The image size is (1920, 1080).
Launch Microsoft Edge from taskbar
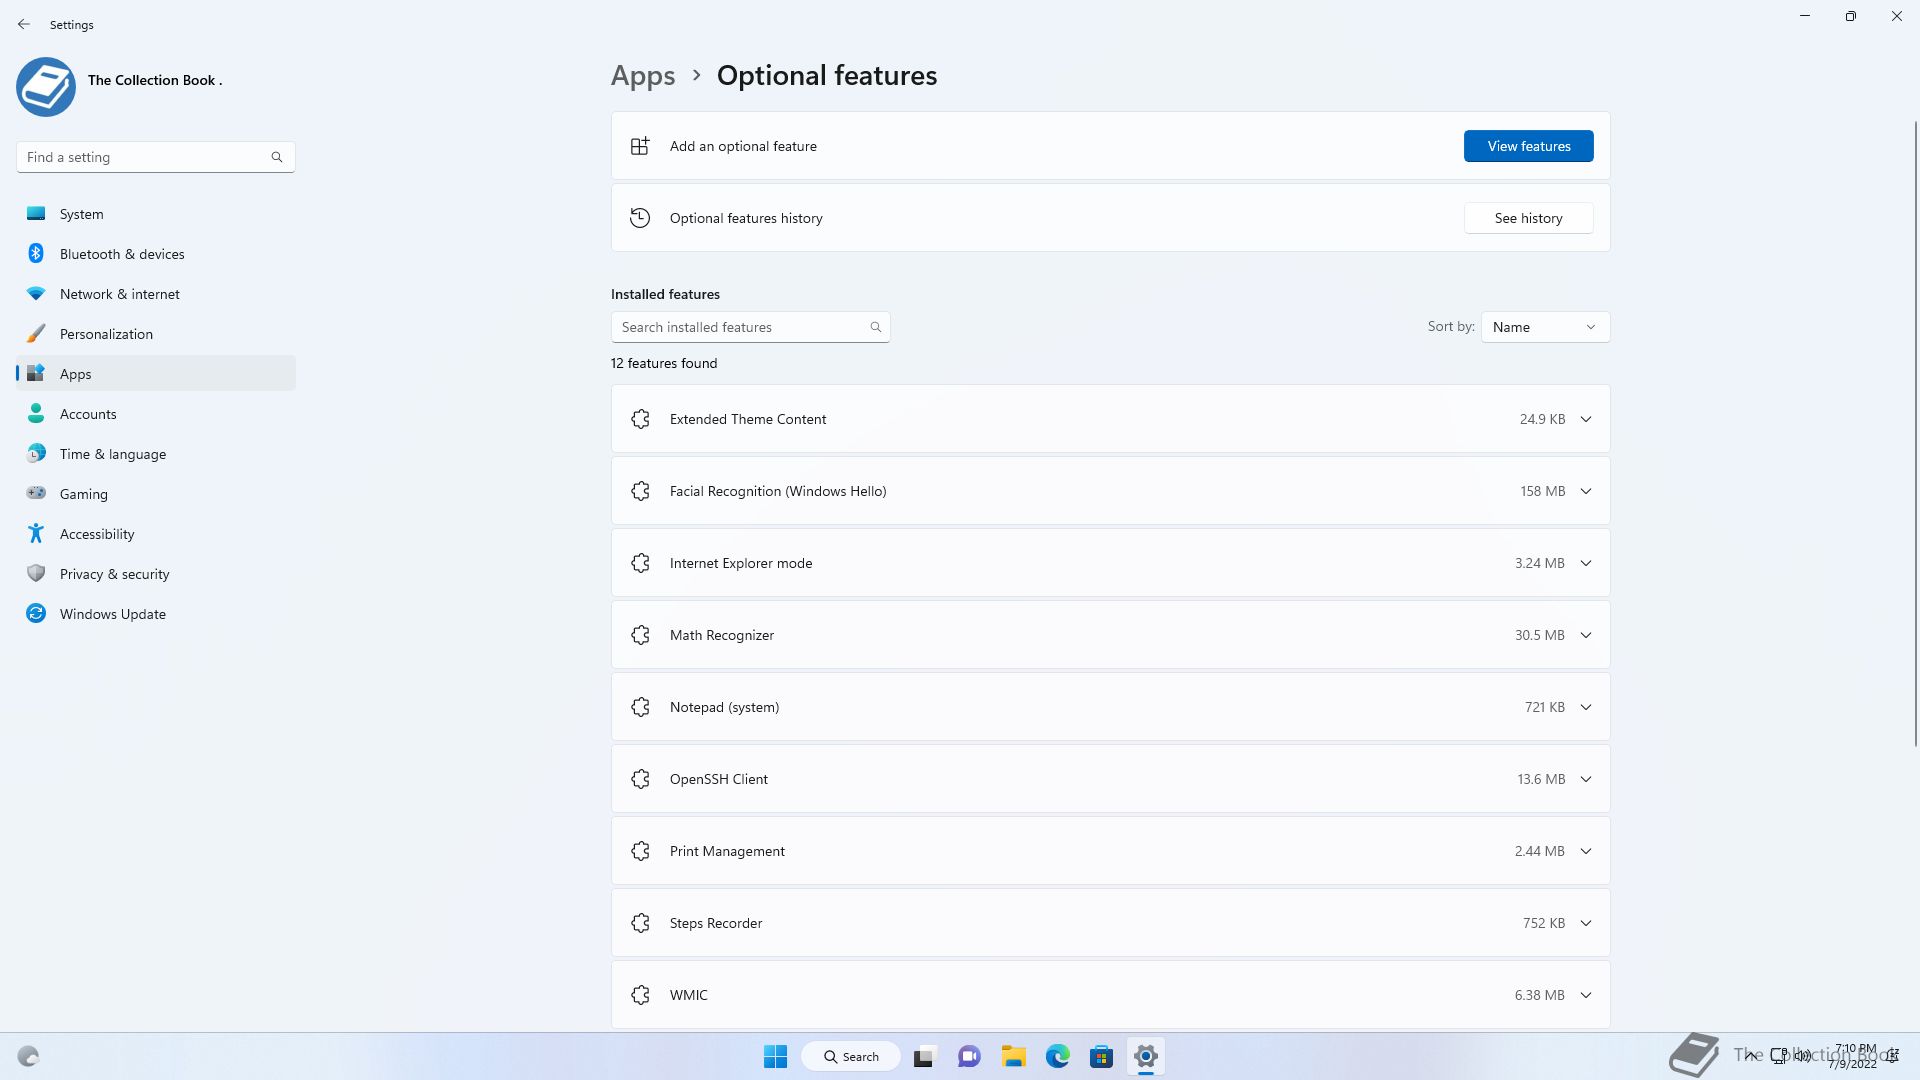[1057, 1056]
